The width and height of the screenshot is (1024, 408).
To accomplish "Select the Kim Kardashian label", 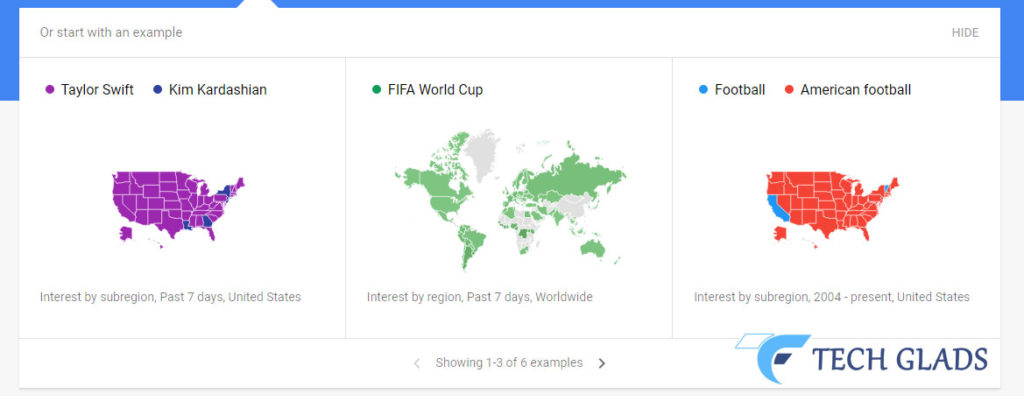I will 218,90.
